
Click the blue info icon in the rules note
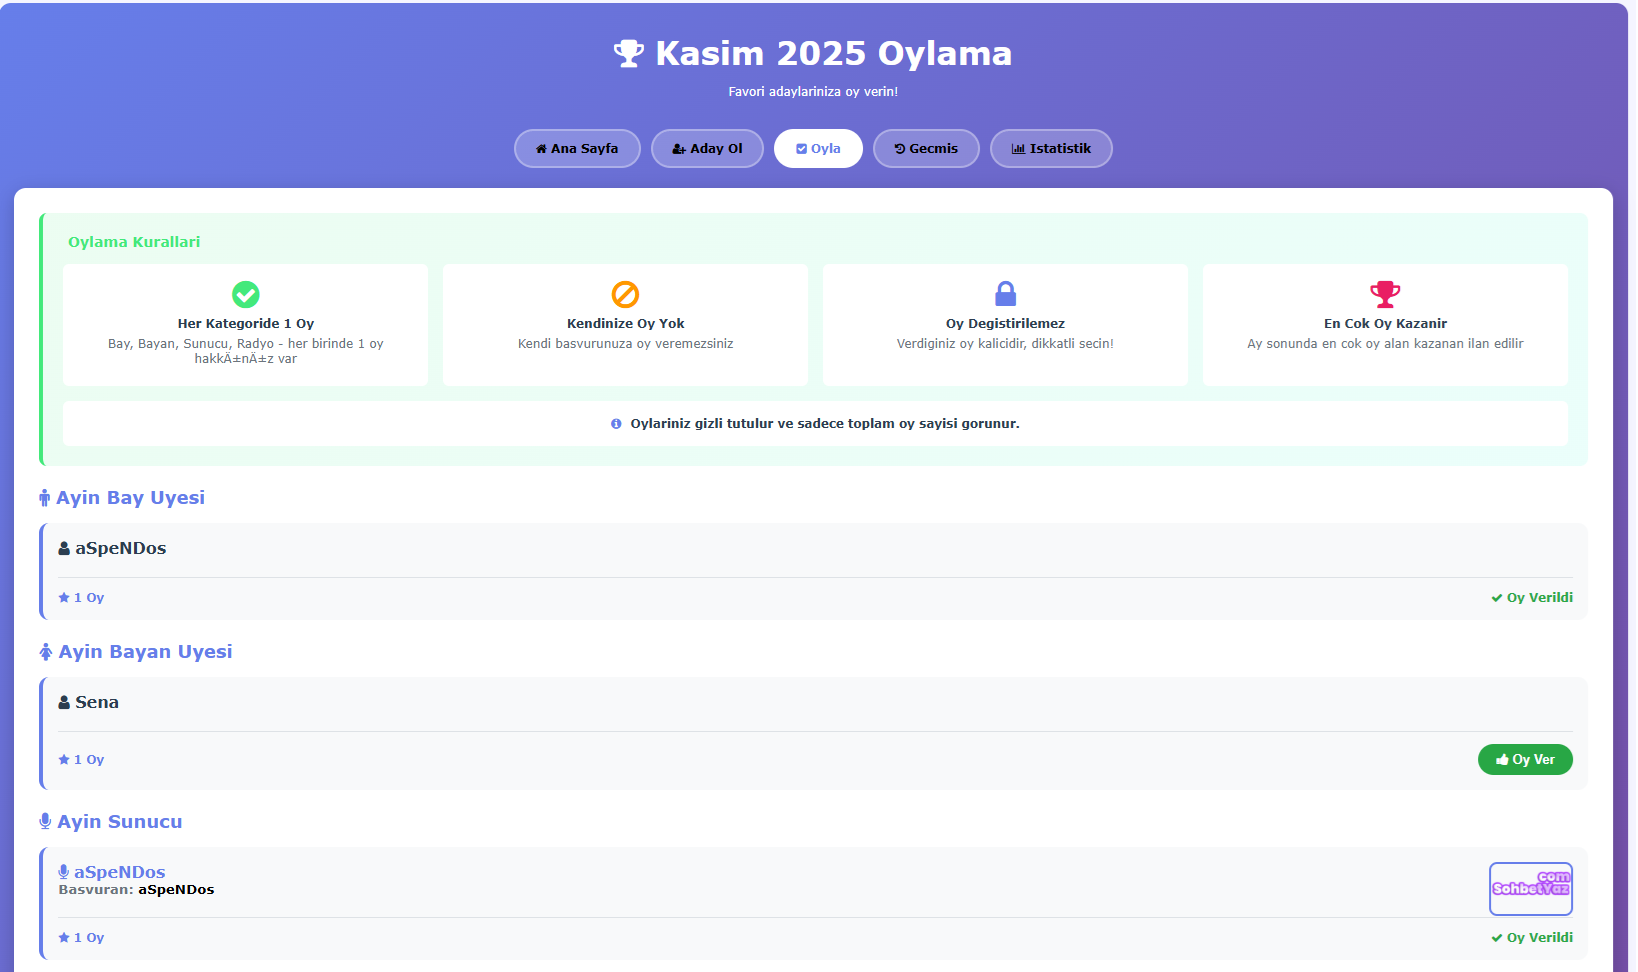point(616,424)
